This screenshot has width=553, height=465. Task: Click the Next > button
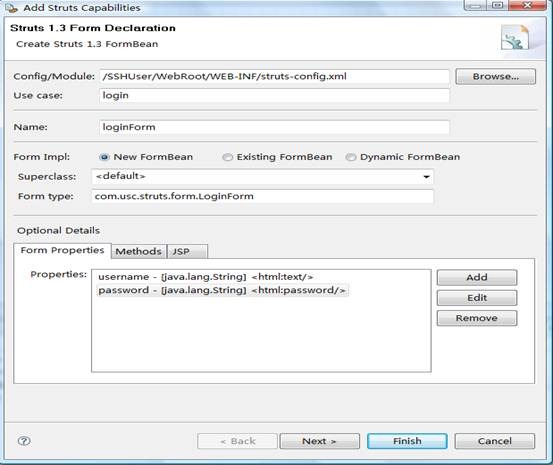(320, 441)
